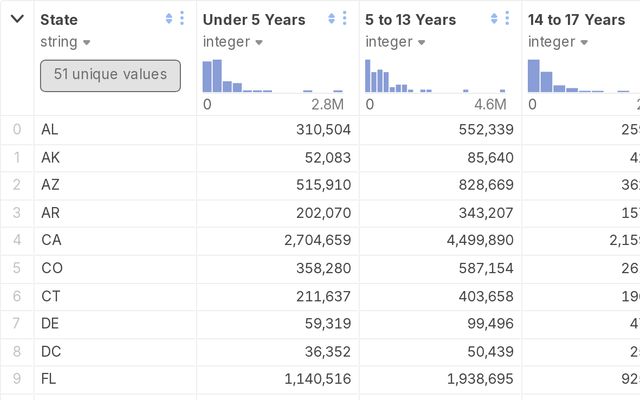Sort the 5 to 13 Years column
The image size is (640, 400).
point(494,19)
